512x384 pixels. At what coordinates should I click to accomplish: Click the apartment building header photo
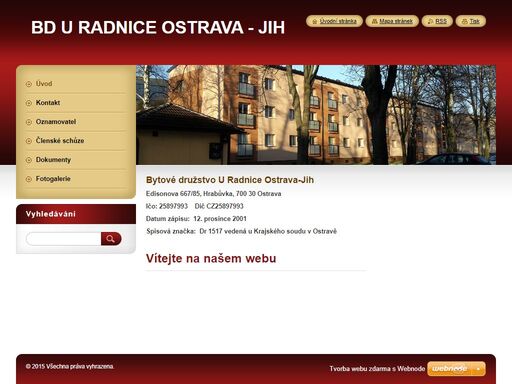[x=316, y=115]
